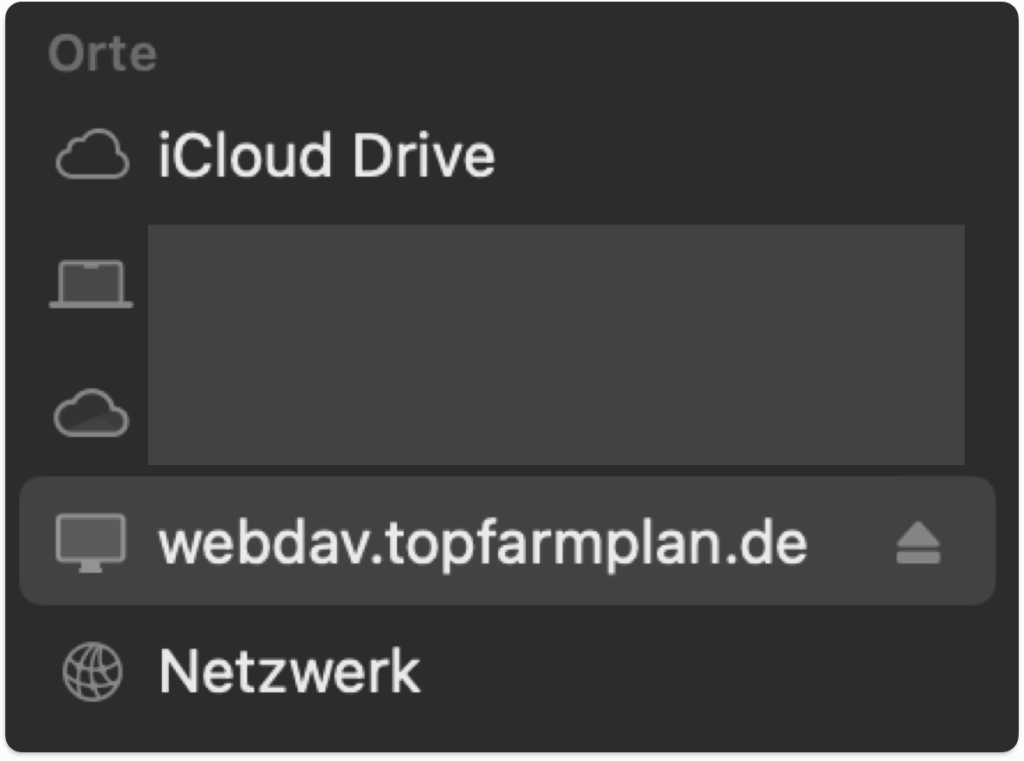Unmount the server with the eject button
Screen dimensions: 1024x761
(x=918, y=544)
